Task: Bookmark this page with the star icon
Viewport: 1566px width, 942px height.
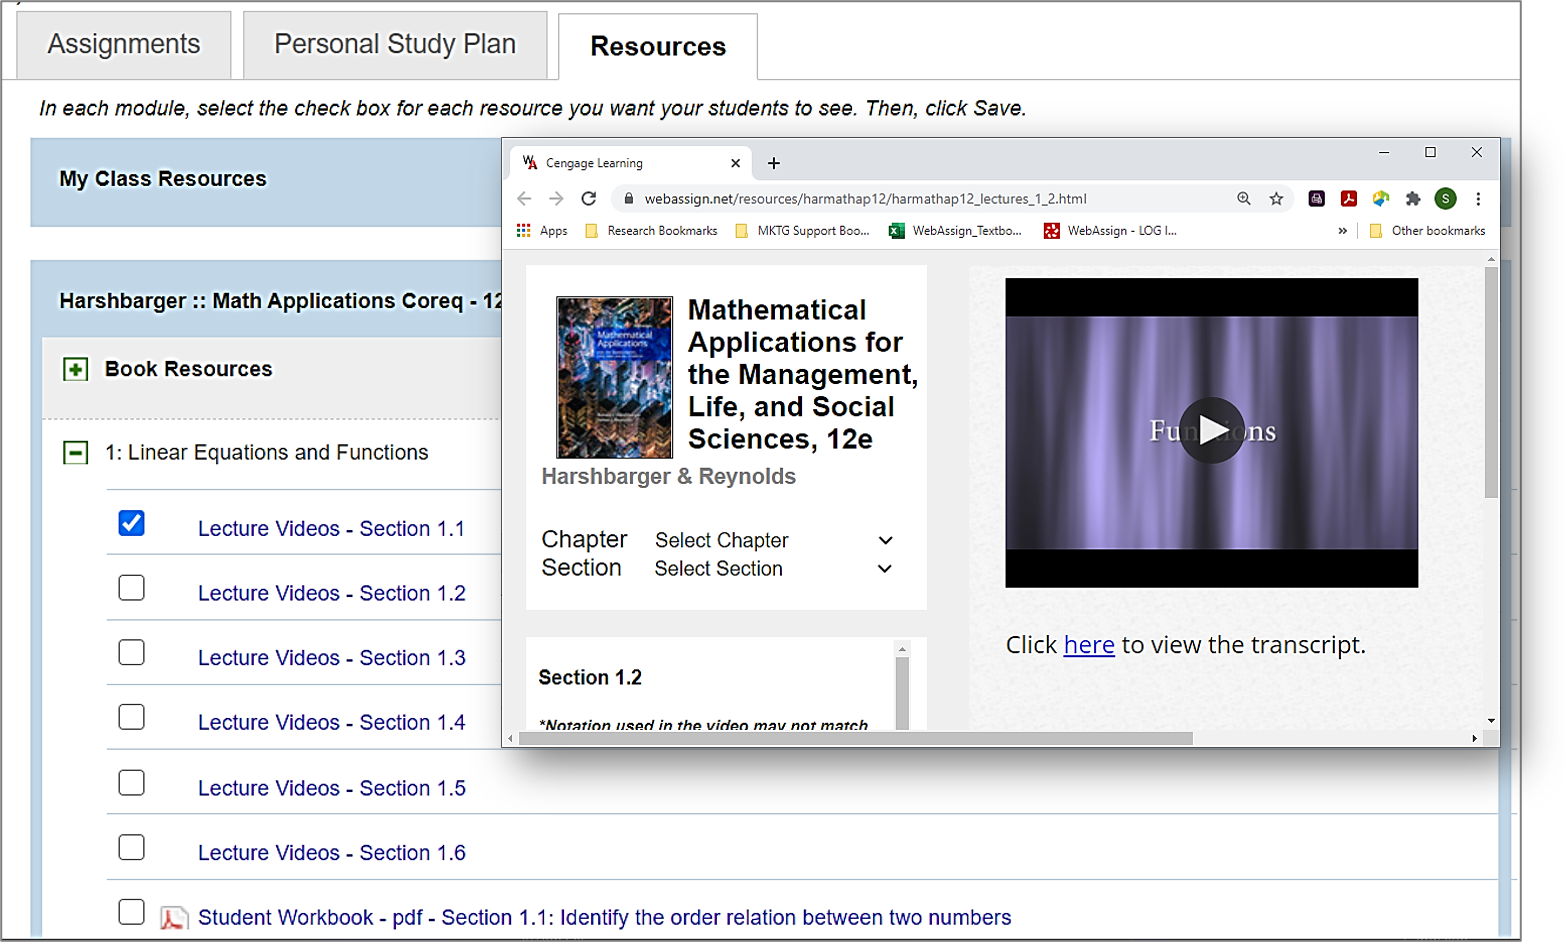Action: 1276,199
